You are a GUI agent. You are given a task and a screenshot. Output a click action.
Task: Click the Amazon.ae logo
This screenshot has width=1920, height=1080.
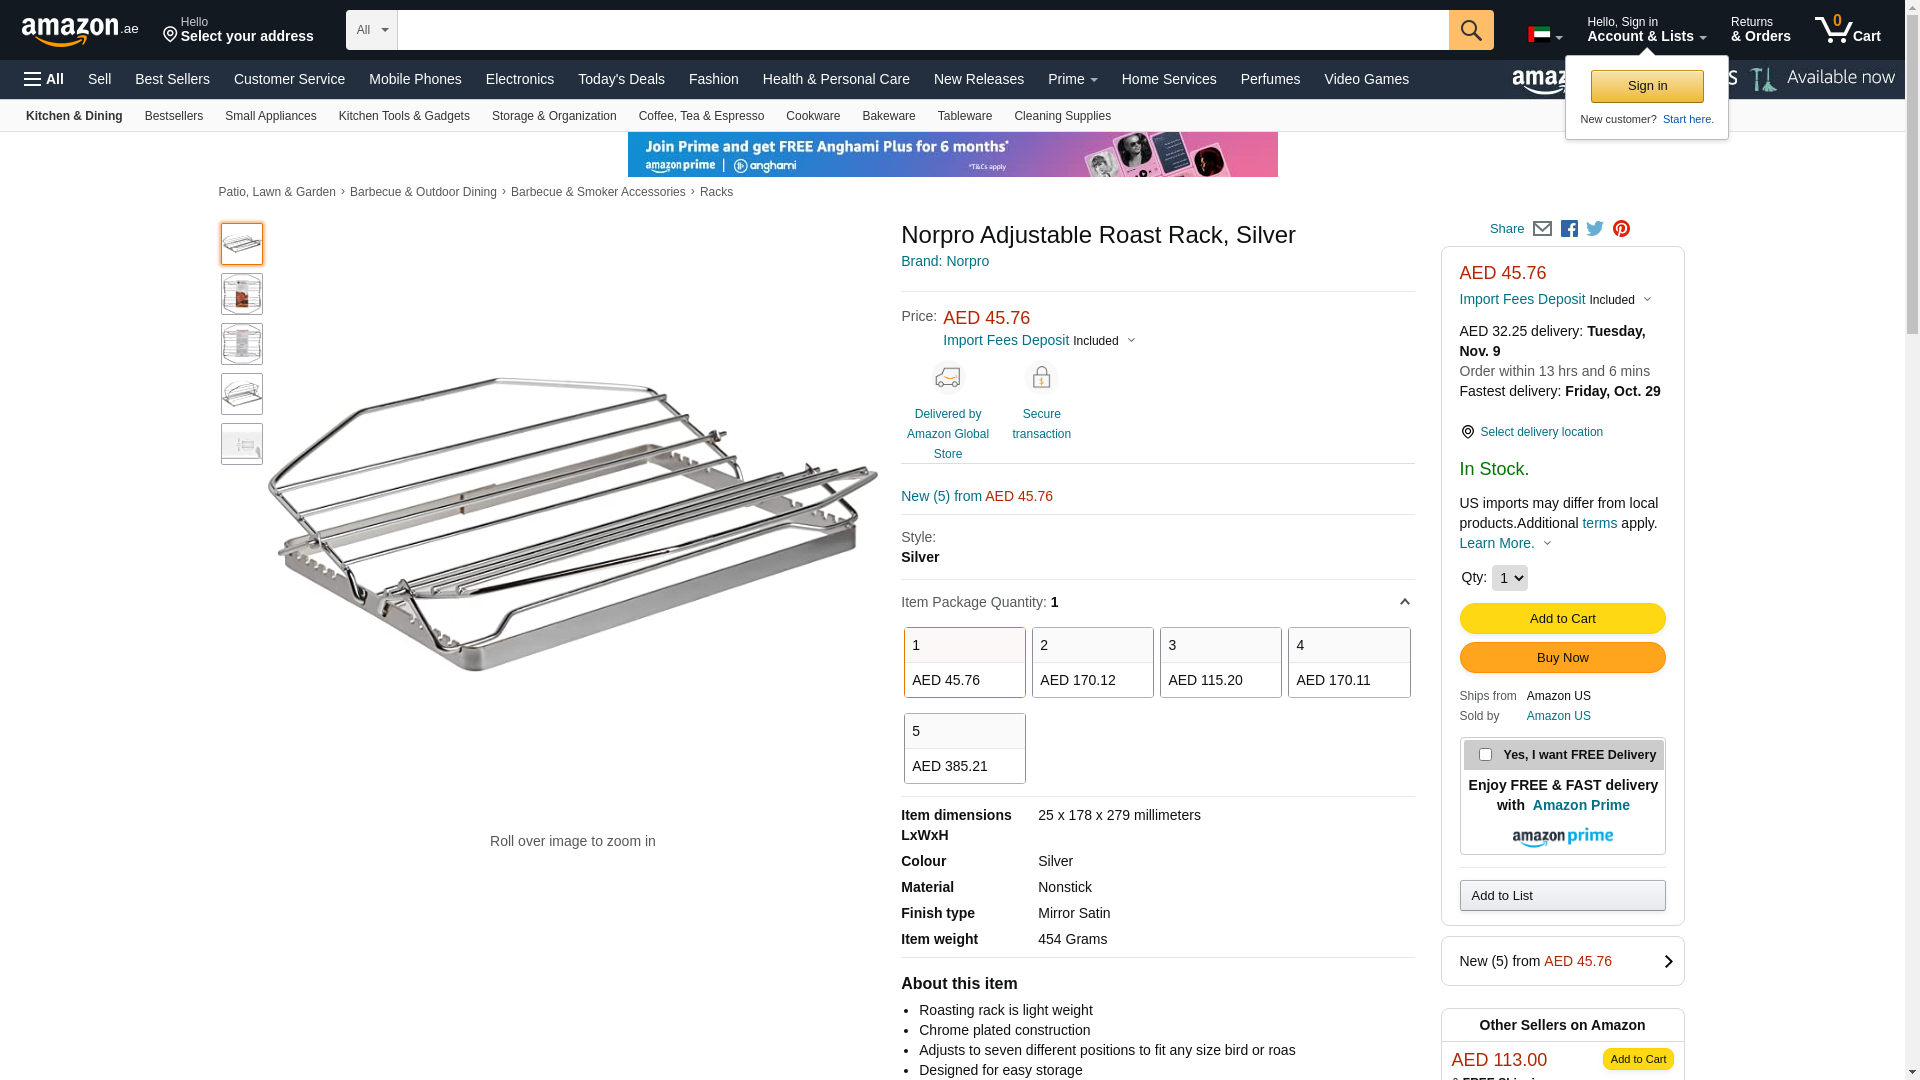click(80, 31)
